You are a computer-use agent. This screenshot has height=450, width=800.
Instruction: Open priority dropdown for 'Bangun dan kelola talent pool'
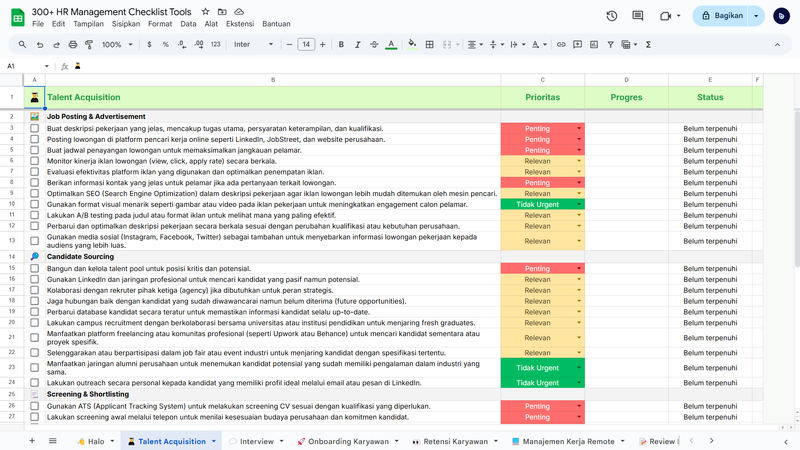pos(579,268)
